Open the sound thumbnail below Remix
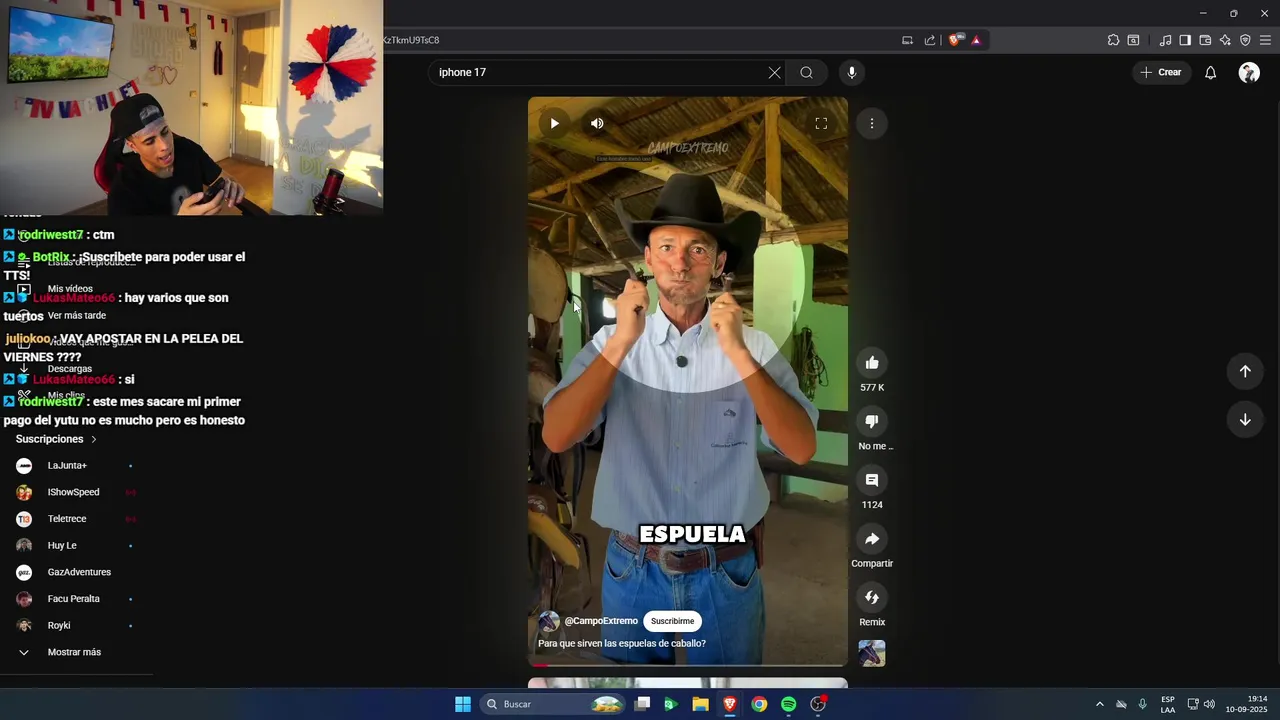The width and height of the screenshot is (1280, 720). [872, 654]
